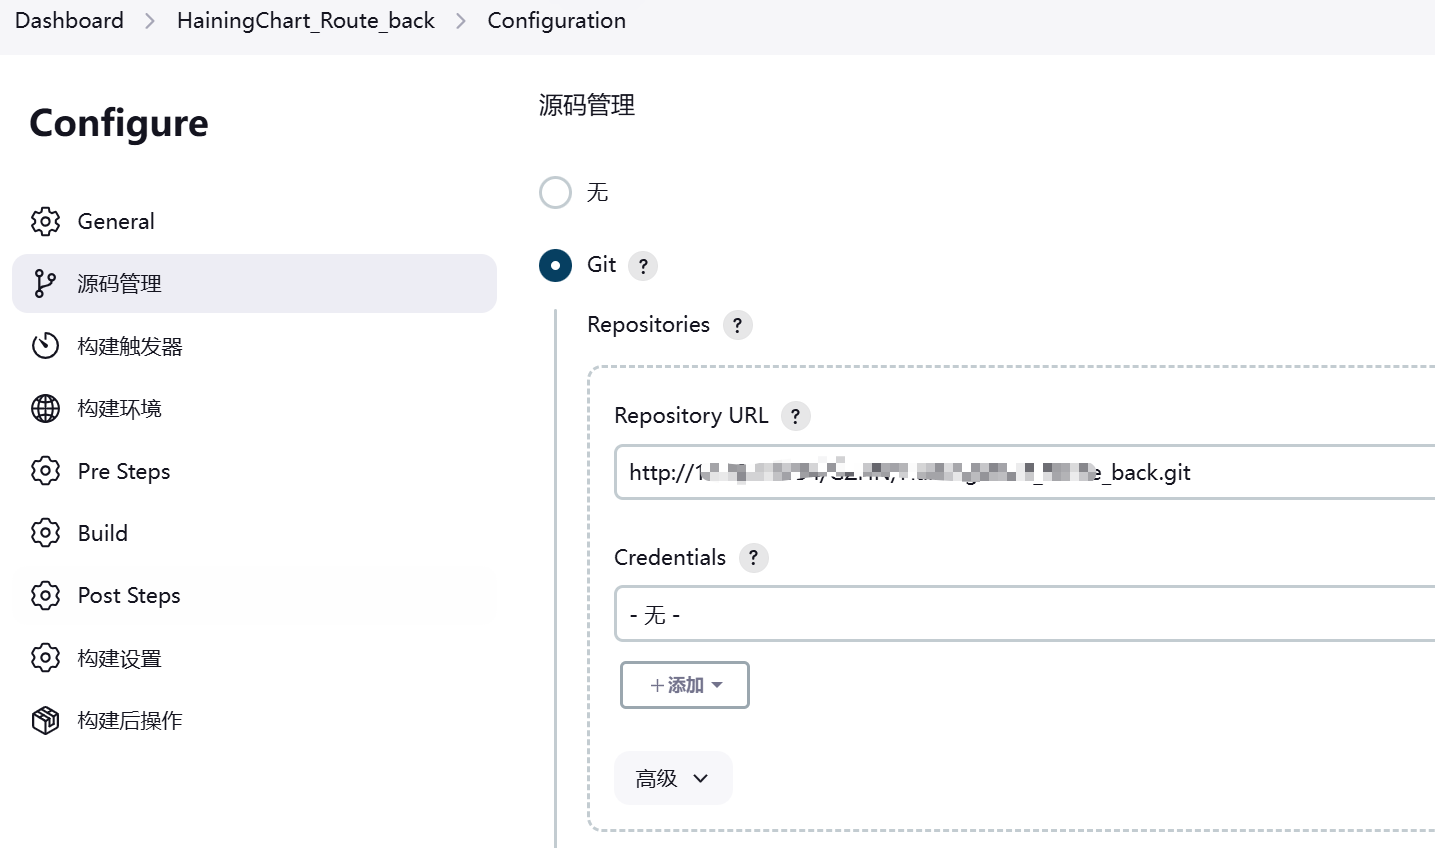Go to Build section label
1435x848 pixels.
click(x=103, y=533)
